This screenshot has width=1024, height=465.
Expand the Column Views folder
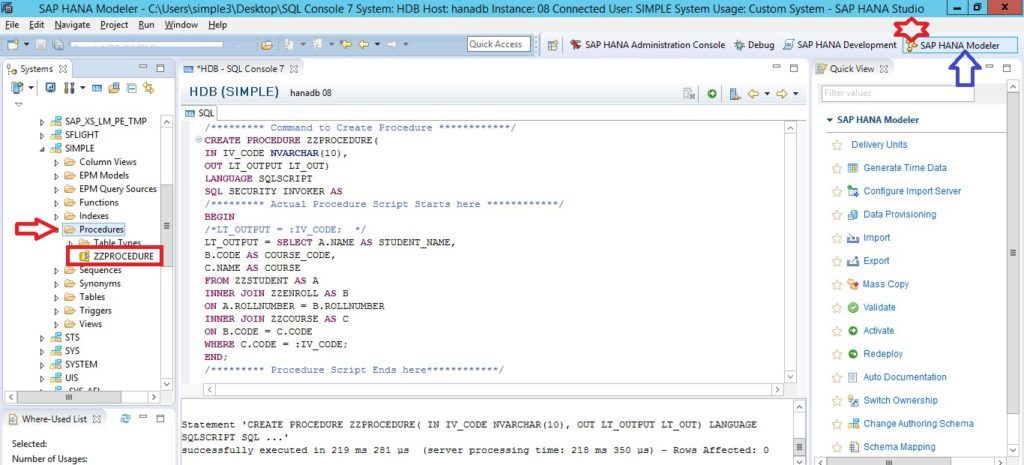click(57, 162)
